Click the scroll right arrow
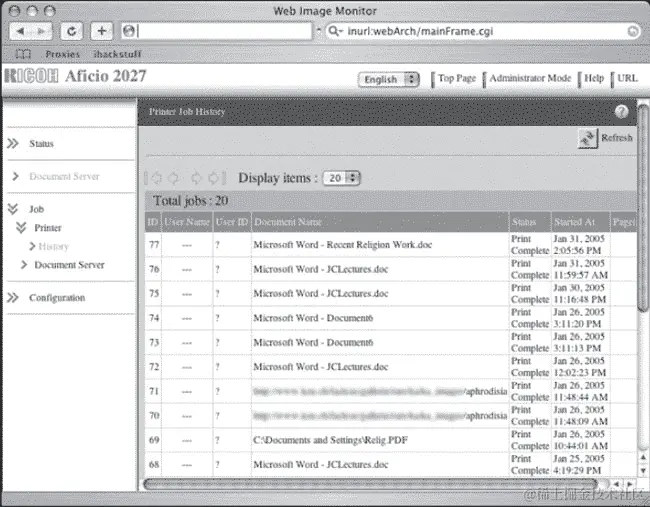Screen dimensions: 650x507 pyautogui.click(x=630, y=484)
